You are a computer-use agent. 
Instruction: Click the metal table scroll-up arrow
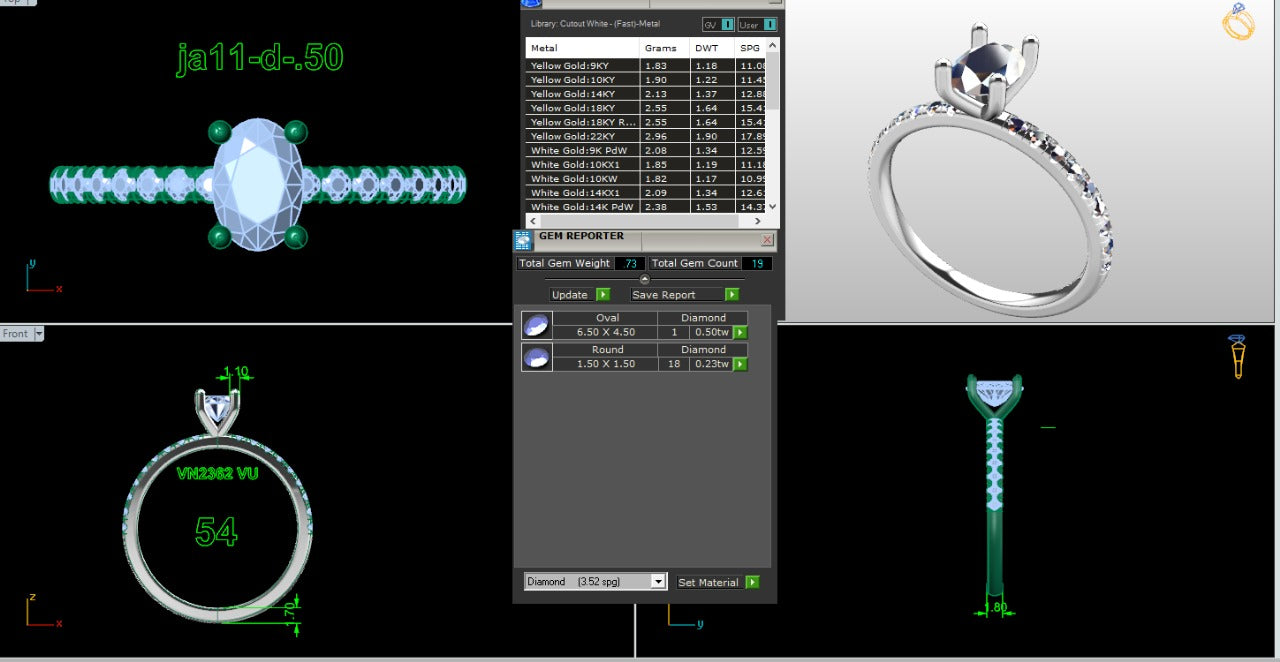772,46
